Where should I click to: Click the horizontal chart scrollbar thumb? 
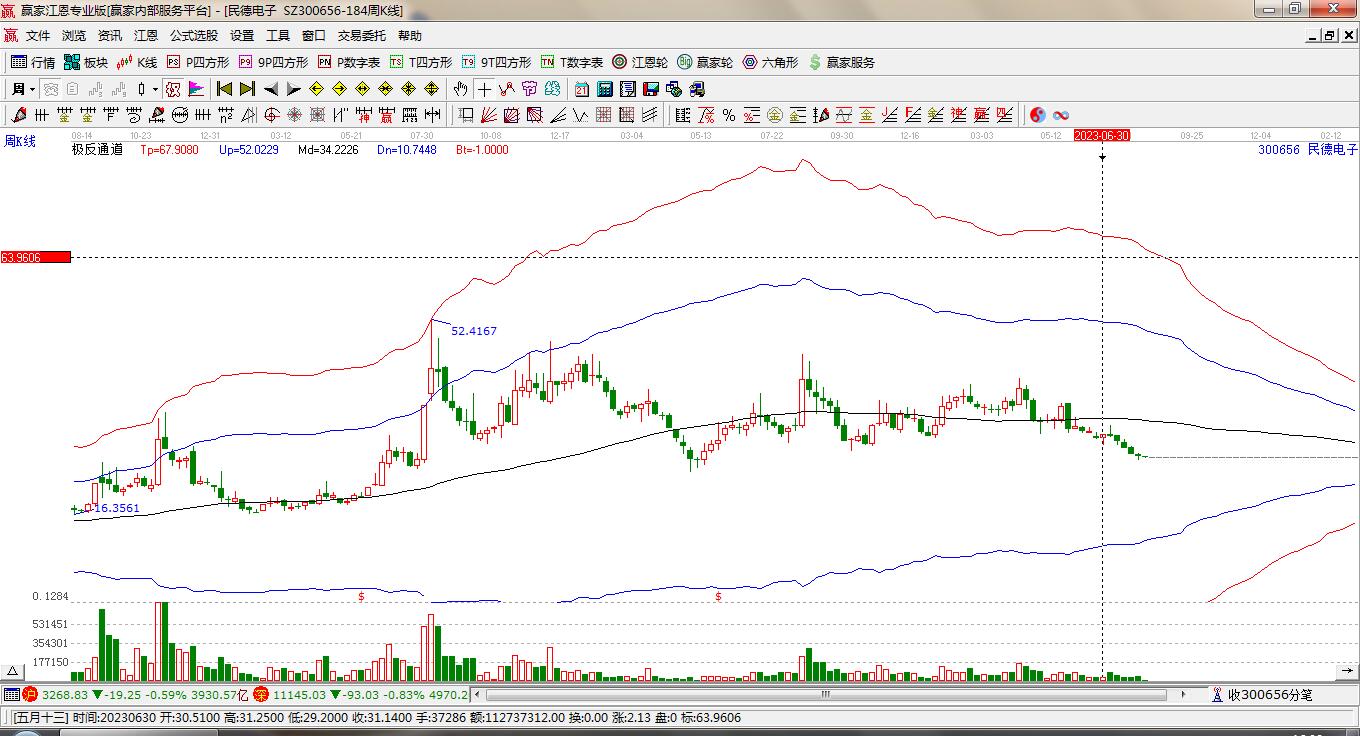[826, 694]
